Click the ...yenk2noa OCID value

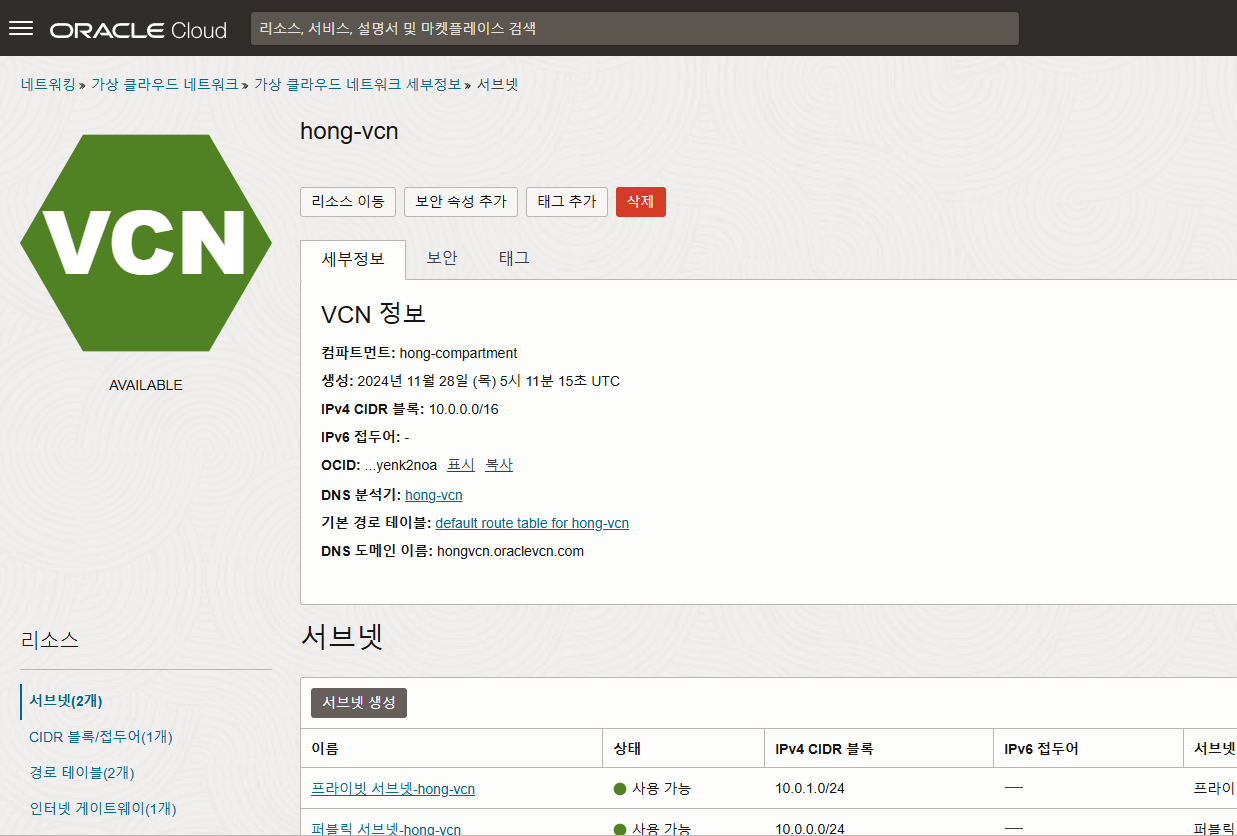pyautogui.click(x=401, y=465)
